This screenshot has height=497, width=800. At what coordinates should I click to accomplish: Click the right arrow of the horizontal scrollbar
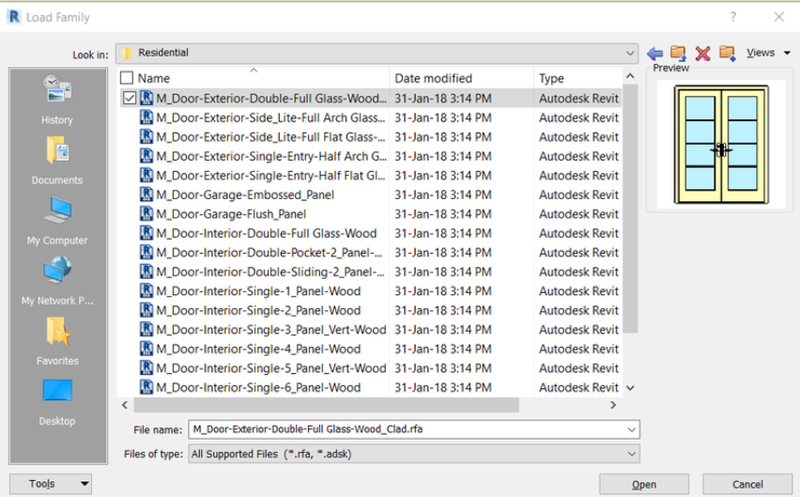pos(613,405)
